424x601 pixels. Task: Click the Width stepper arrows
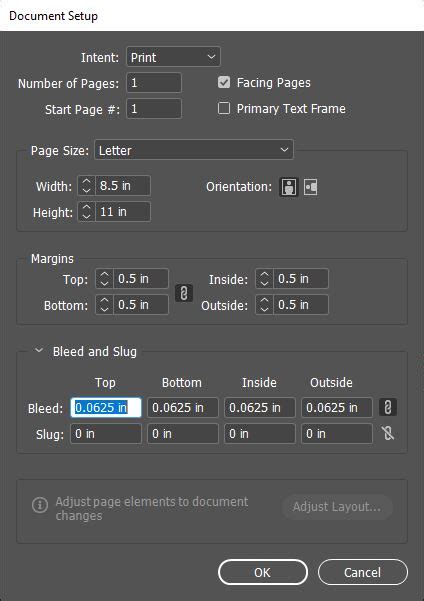87,186
